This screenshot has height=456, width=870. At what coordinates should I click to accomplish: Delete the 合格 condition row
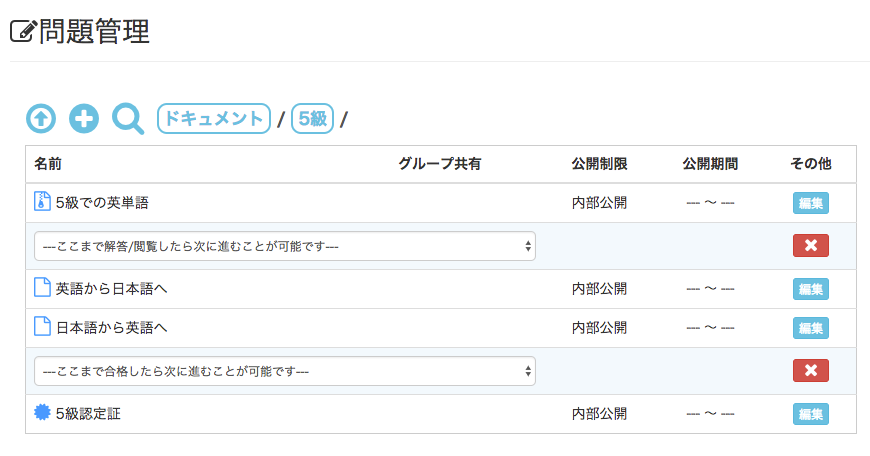point(810,371)
